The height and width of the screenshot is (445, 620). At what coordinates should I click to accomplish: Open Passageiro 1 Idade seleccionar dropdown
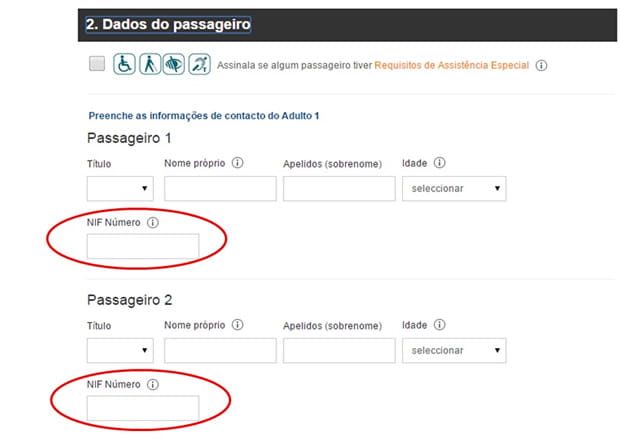(x=453, y=188)
